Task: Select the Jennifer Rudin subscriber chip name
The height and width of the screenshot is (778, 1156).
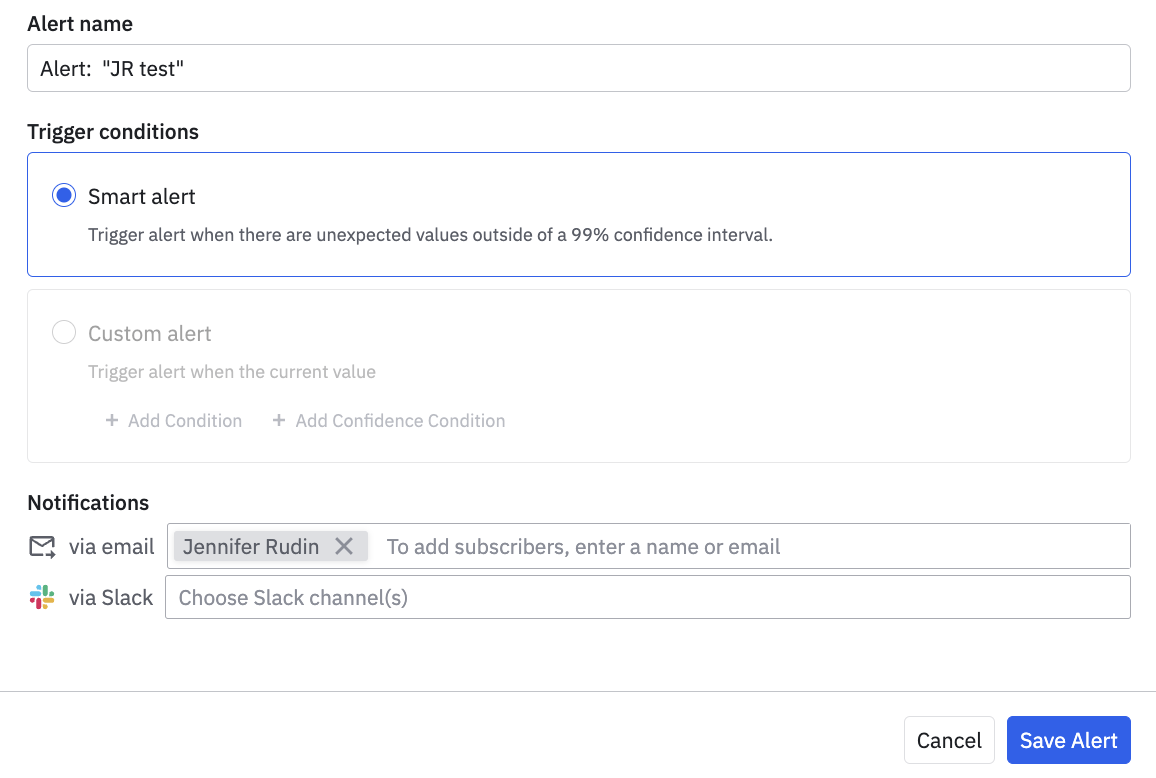Action: coord(251,546)
